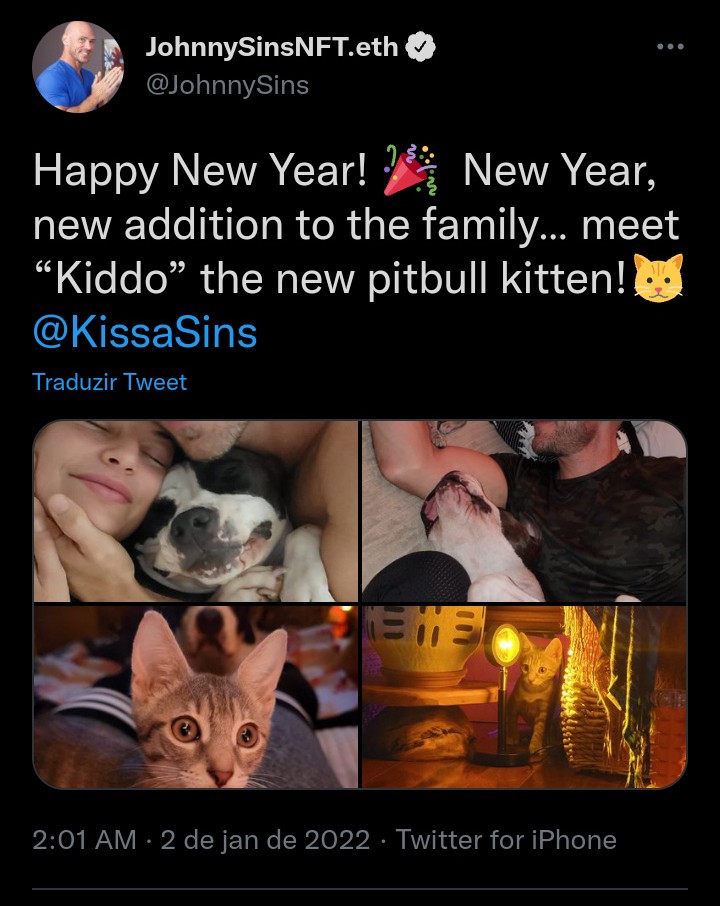This screenshot has width=720, height=906.
Task: Click Traduzir Tweet to translate
Action: click(x=110, y=382)
